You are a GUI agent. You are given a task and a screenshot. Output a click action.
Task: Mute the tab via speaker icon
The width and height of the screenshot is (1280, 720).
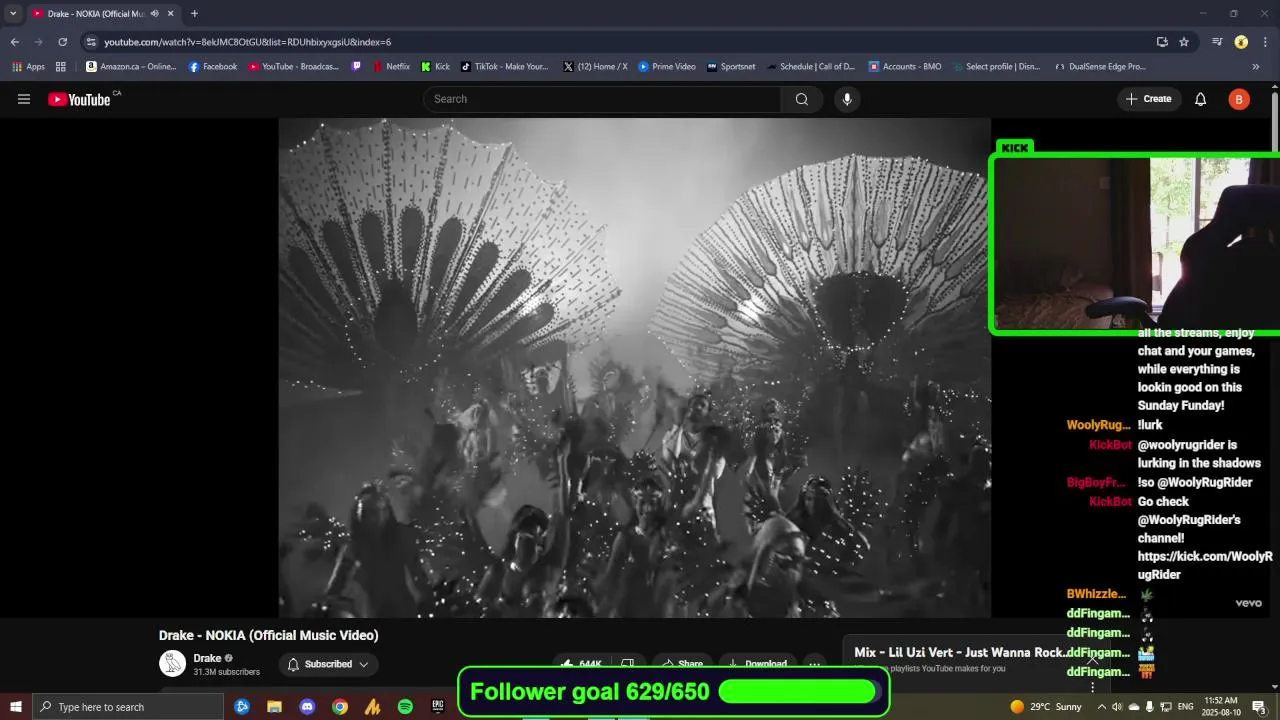(154, 14)
